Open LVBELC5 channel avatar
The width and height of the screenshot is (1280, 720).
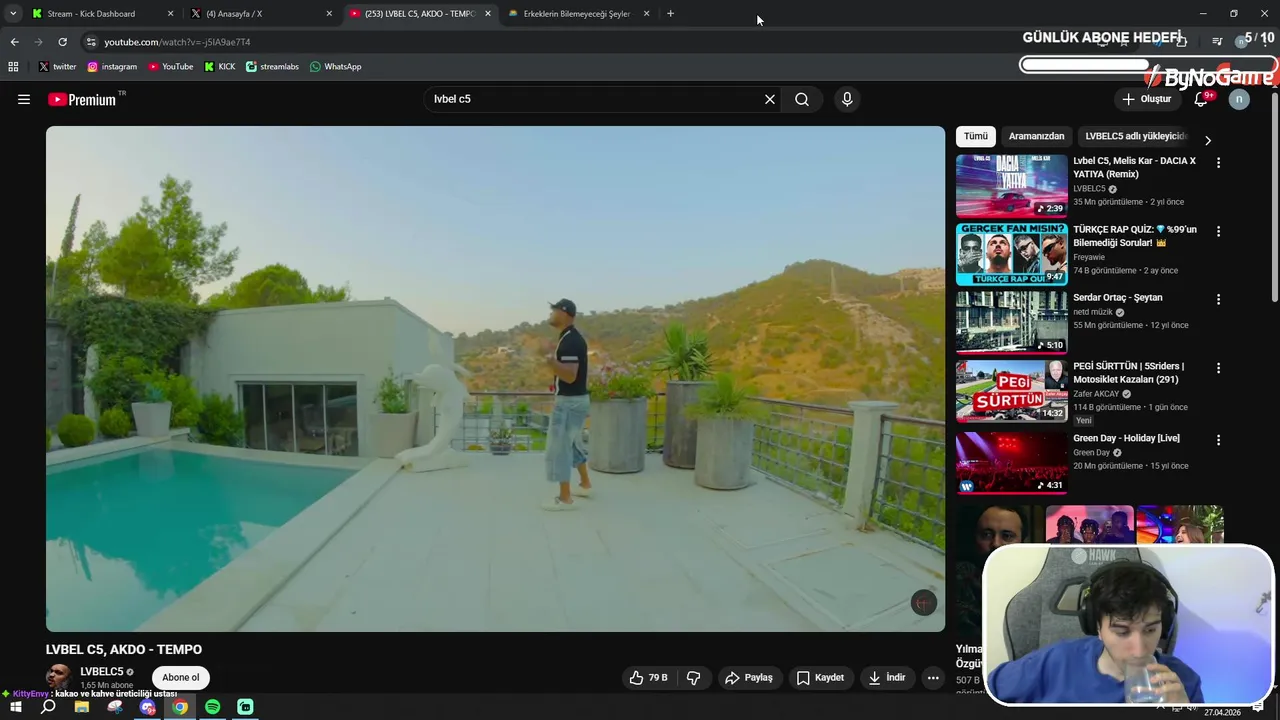[59, 677]
